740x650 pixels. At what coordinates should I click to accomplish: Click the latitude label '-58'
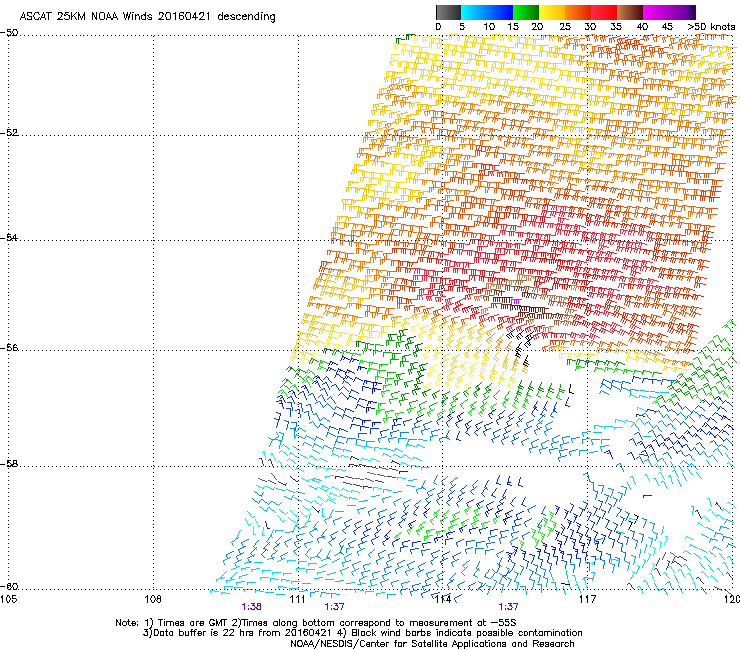point(9,464)
